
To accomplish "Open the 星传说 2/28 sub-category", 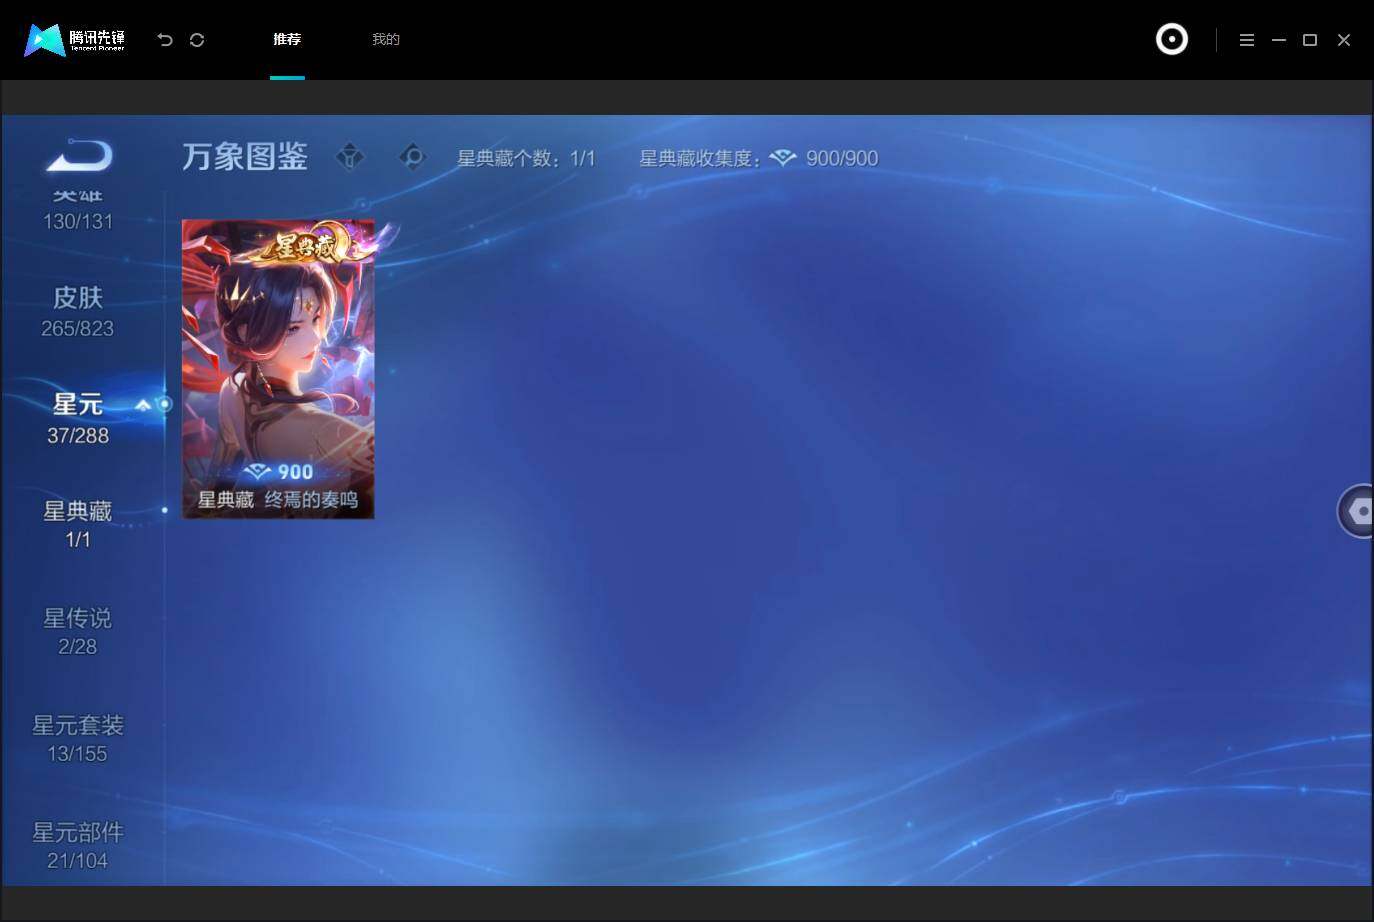I will coord(78,632).
